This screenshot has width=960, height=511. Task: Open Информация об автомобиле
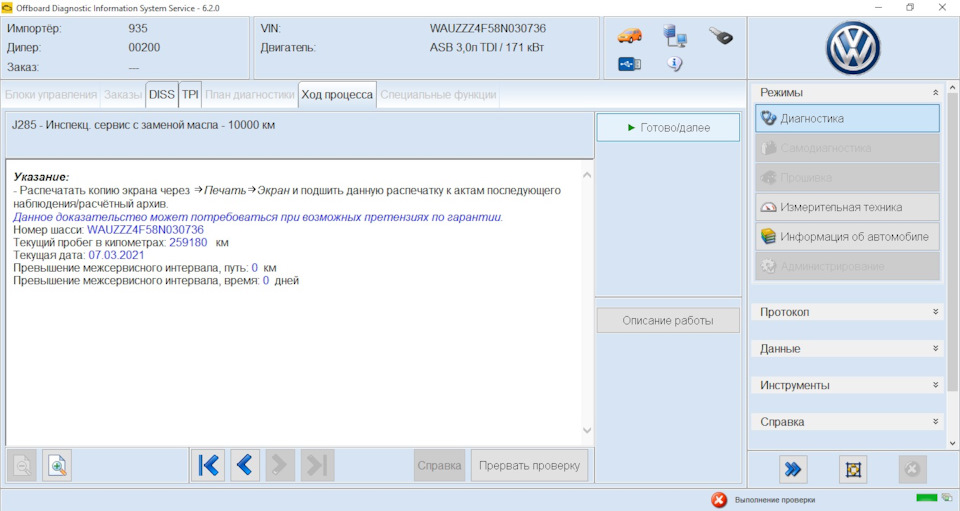pyautogui.click(x=847, y=237)
